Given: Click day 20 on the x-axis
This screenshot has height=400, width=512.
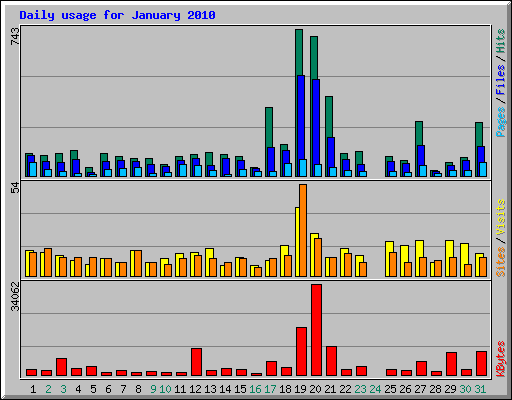Looking at the screenshot, I should point(315,389).
